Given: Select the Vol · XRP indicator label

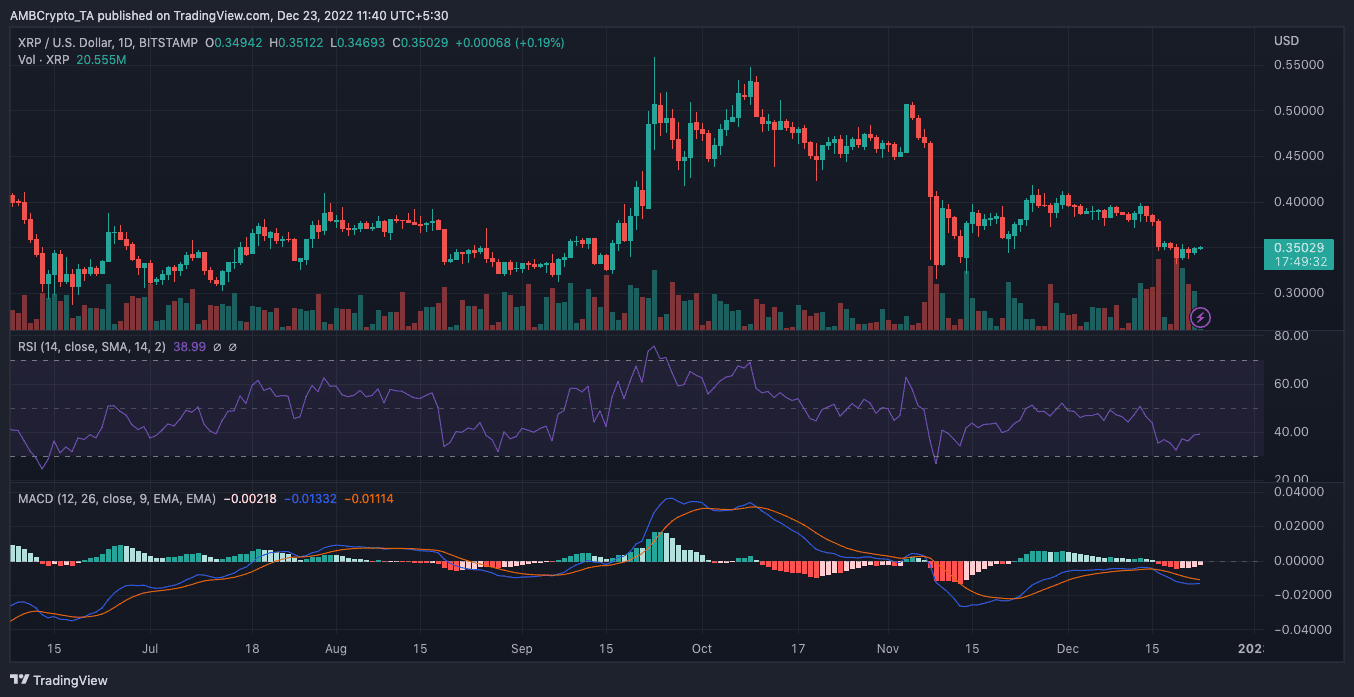Looking at the screenshot, I should pyautogui.click(x=45, y=60).
